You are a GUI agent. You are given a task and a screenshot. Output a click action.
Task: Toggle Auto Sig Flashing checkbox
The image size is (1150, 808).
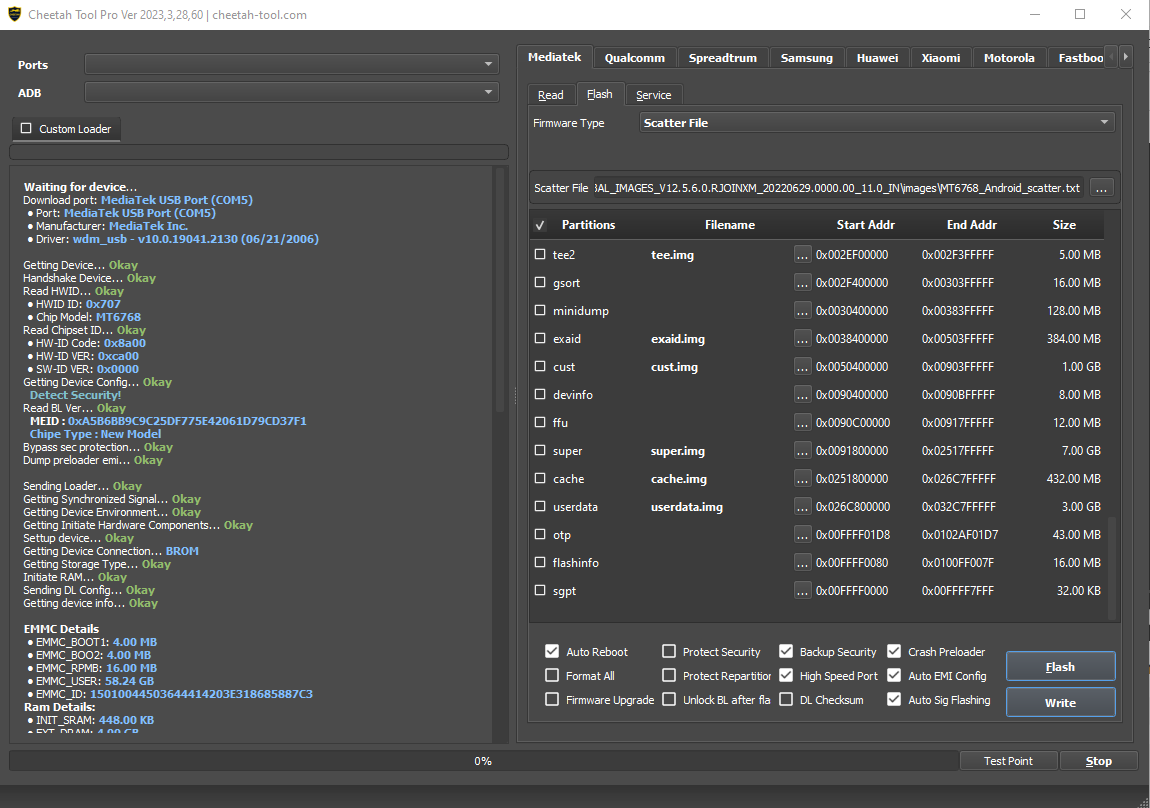point(894,699)
